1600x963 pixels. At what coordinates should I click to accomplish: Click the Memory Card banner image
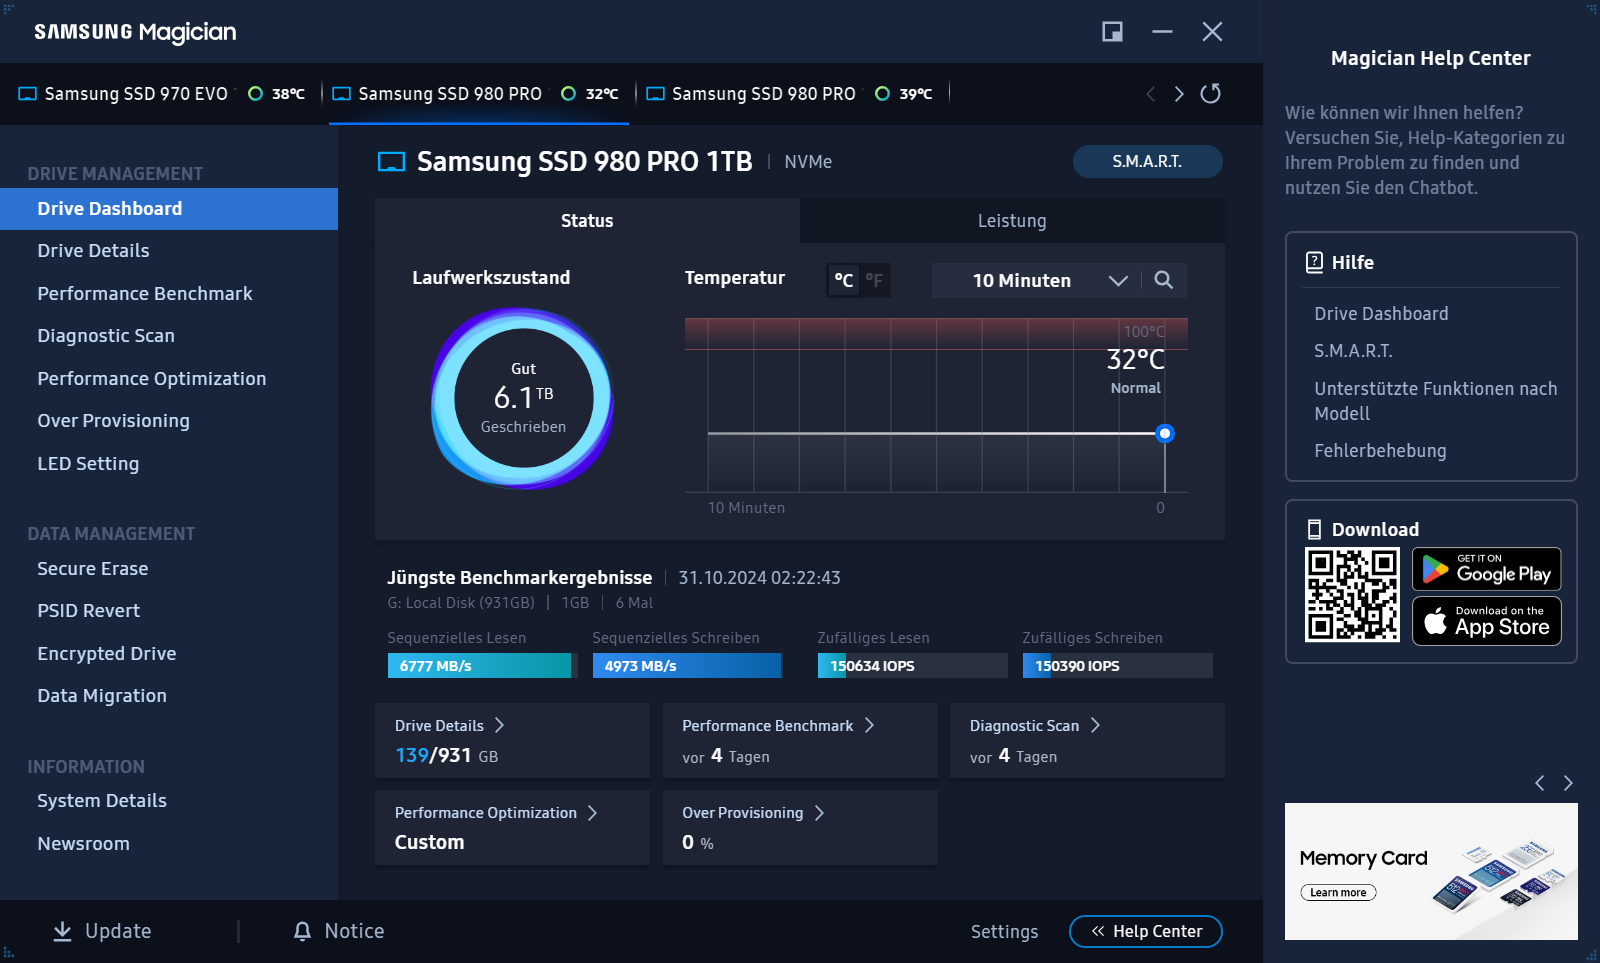pos(1431,871)
